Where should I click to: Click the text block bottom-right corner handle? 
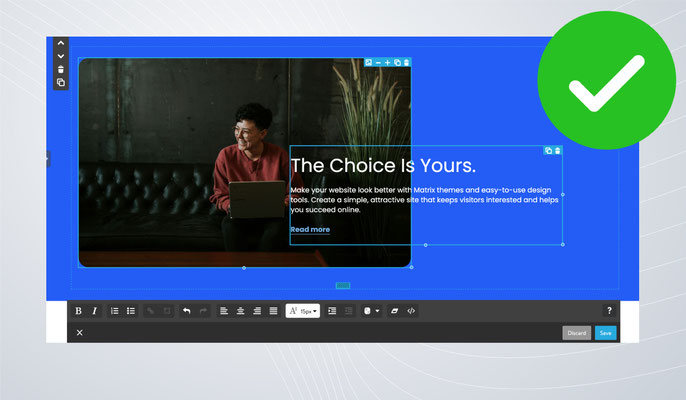pos(563,245)
